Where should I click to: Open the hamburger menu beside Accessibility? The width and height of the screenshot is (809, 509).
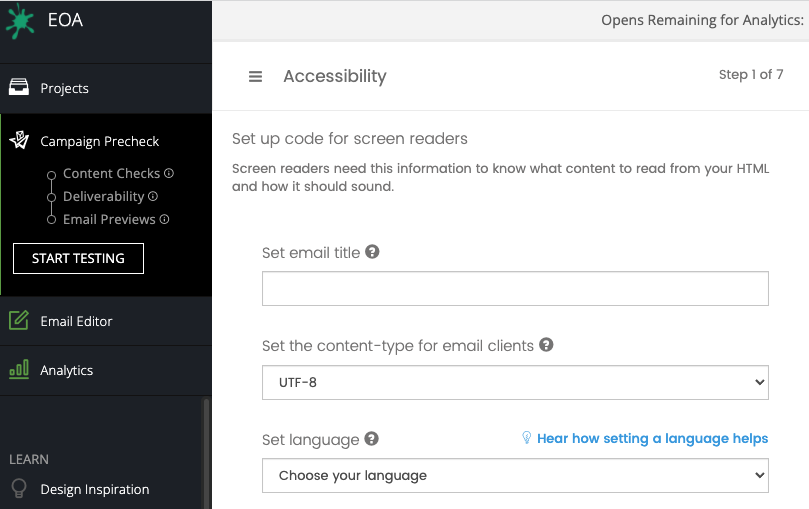(x=256, y=77)
